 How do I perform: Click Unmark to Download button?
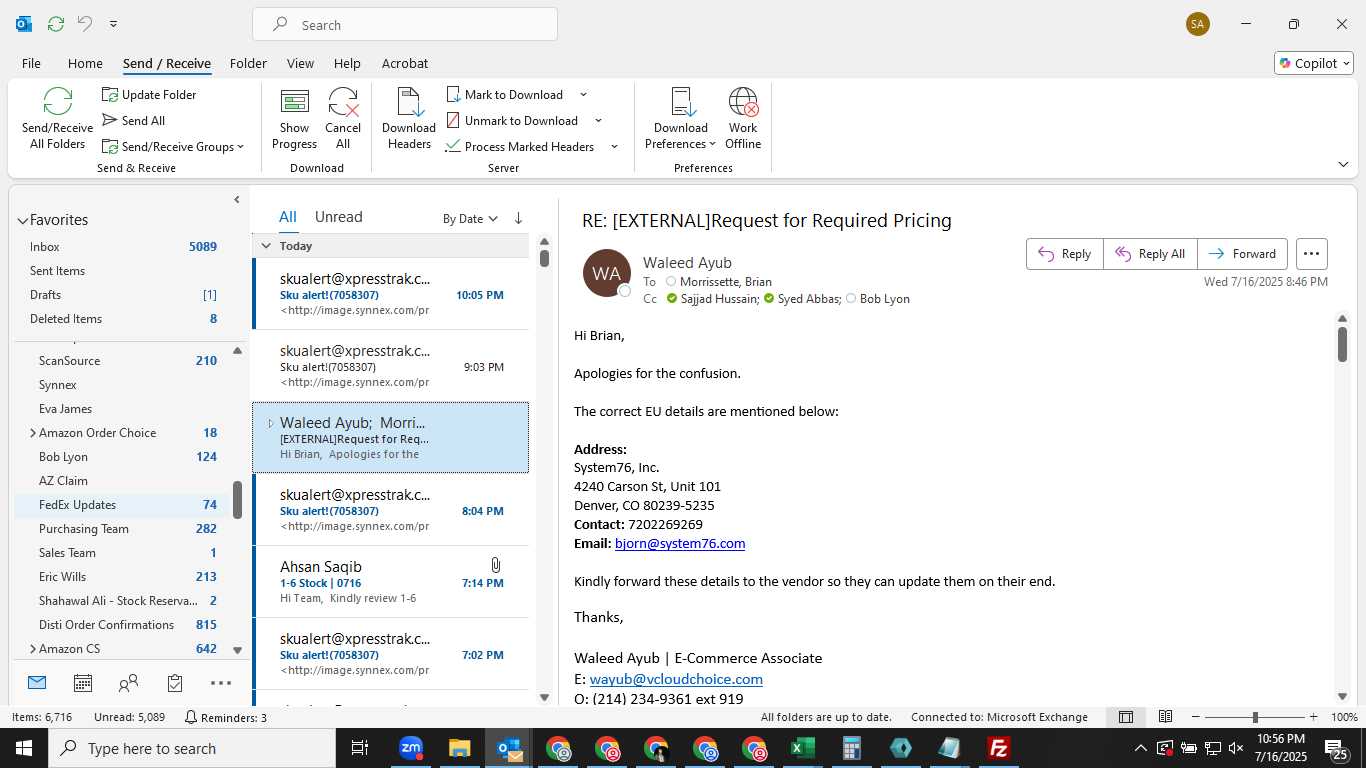[513, 121]
